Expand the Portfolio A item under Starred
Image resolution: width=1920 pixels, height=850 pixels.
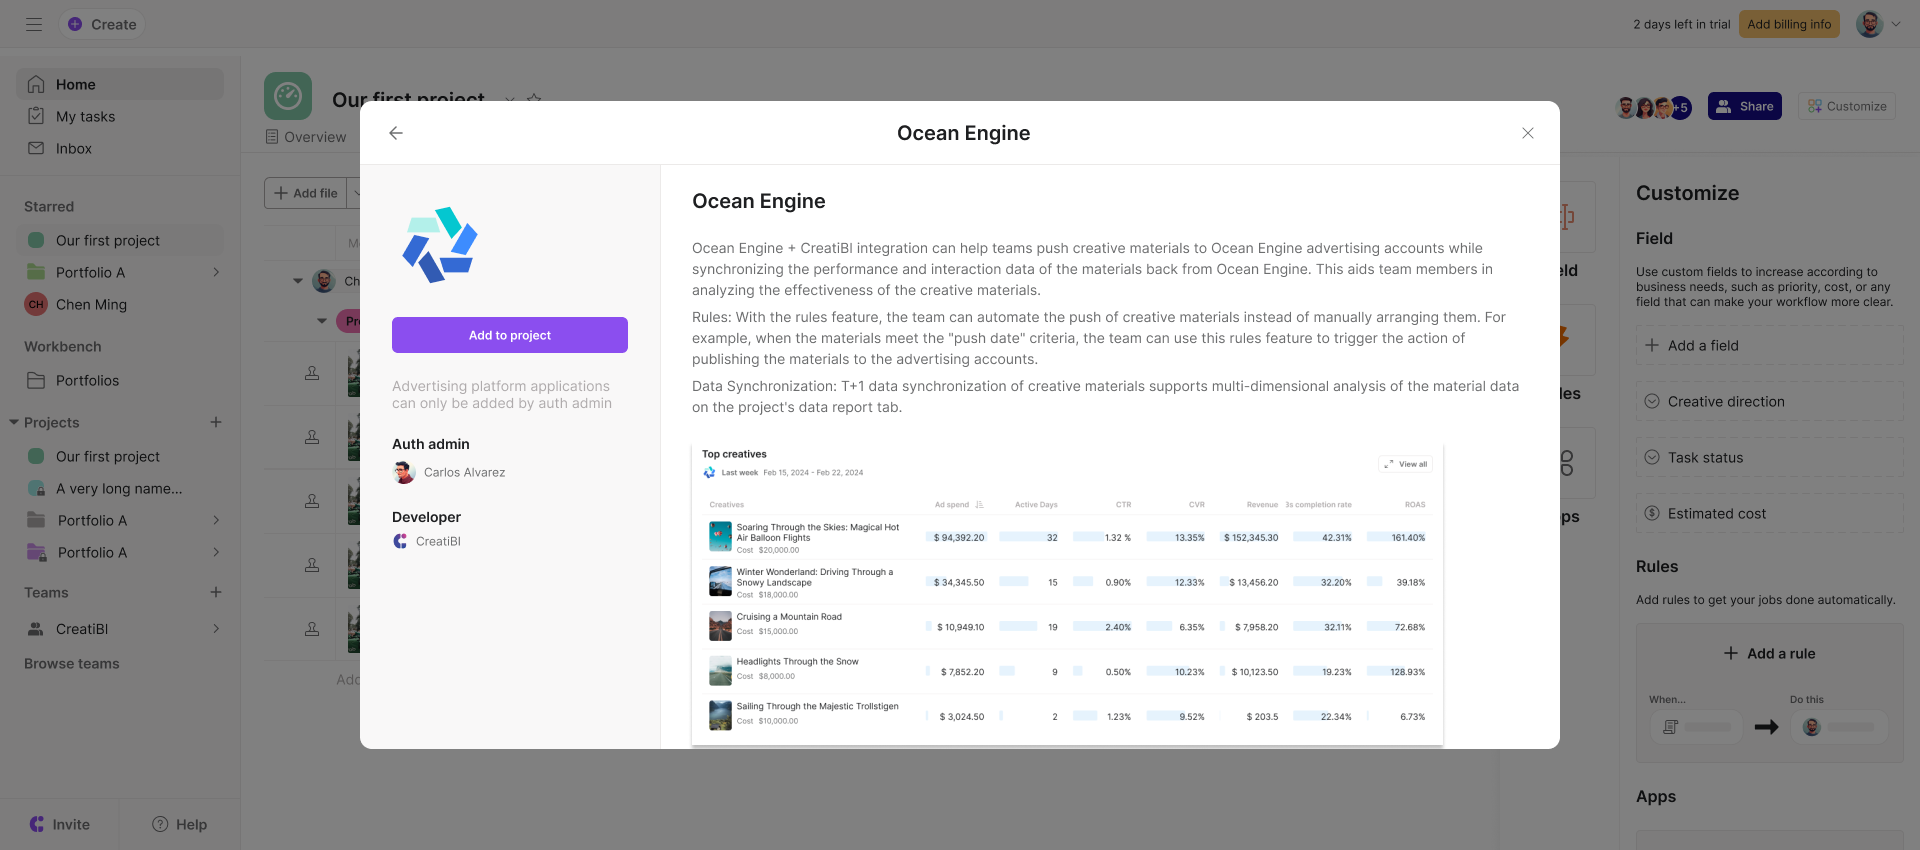tap(216, 272)
